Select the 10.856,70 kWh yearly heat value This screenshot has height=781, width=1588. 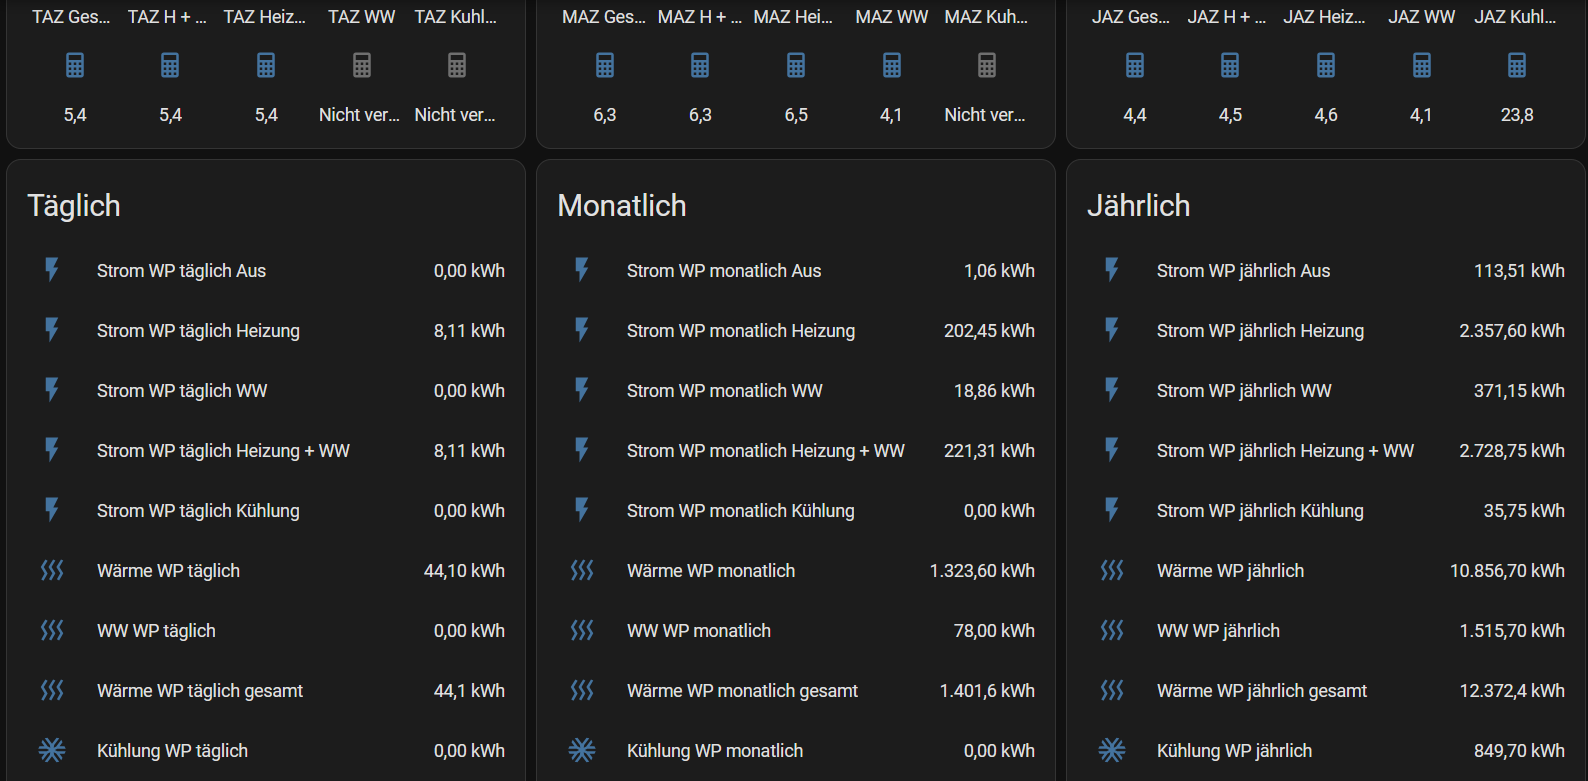(1506, 571)
